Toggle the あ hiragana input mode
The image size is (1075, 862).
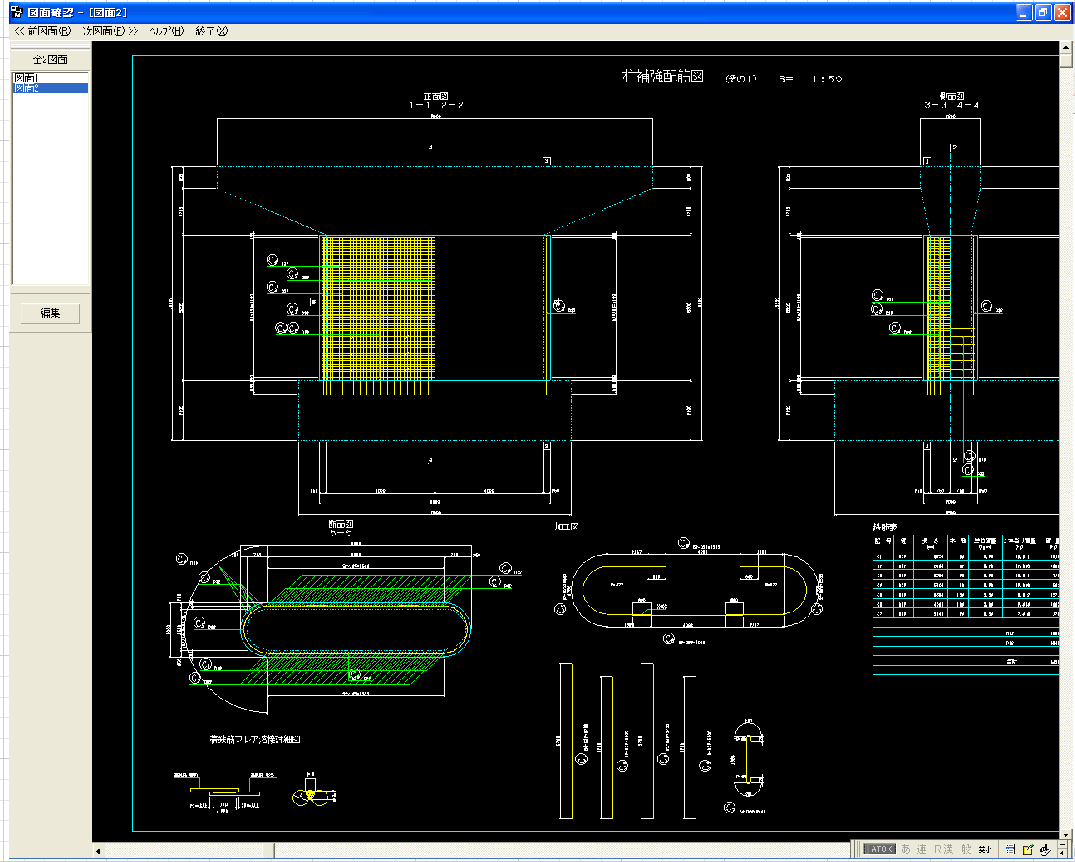point(907,849)
